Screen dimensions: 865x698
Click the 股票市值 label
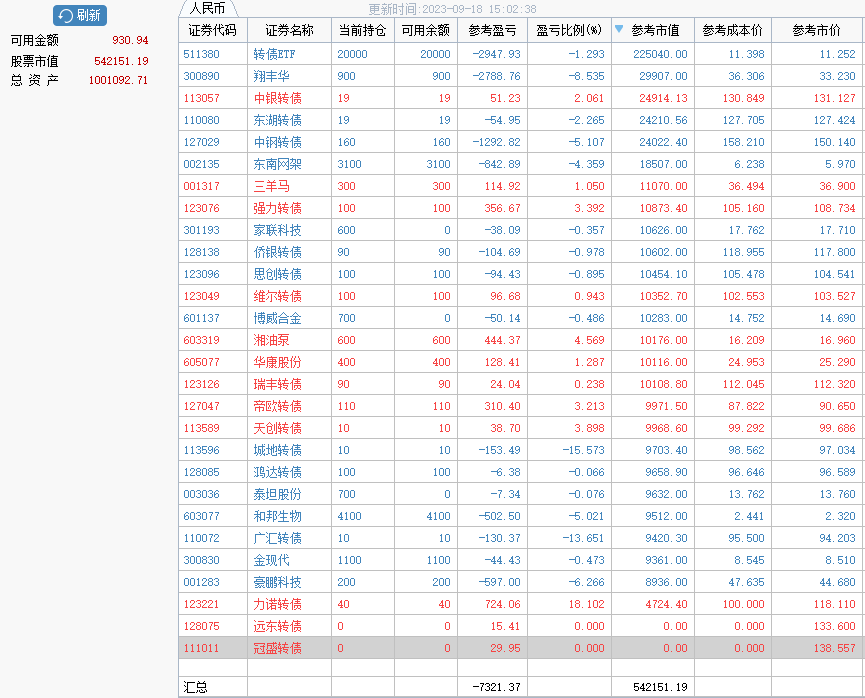point(34,61)
